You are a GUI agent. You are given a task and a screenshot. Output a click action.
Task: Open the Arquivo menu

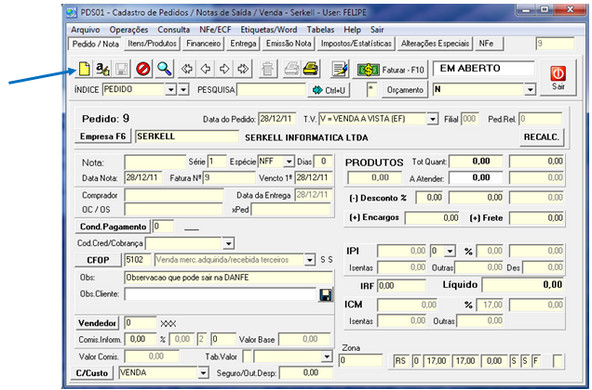[x=85, y=30]
